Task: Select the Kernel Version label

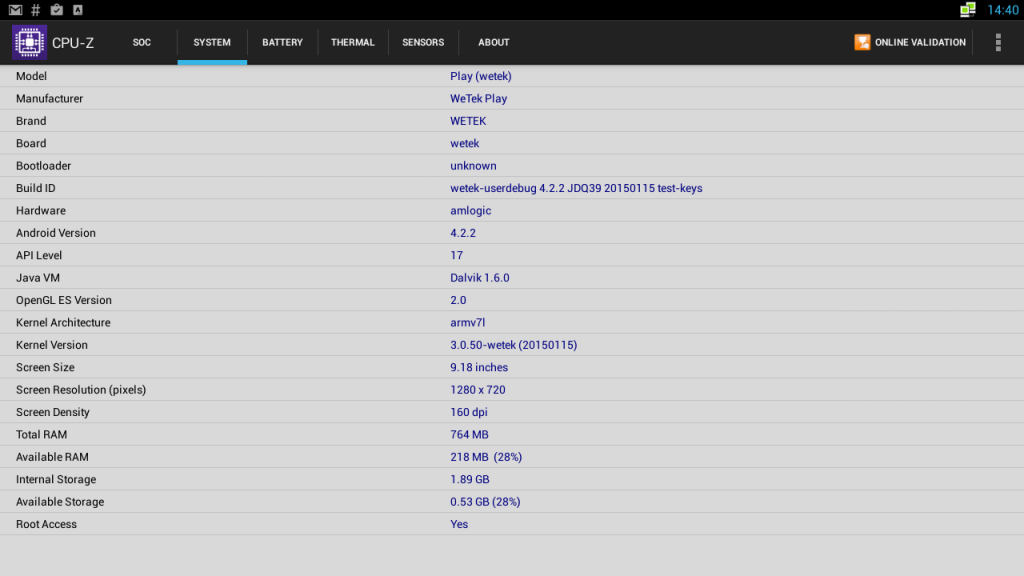Action: tap(52, 345)
